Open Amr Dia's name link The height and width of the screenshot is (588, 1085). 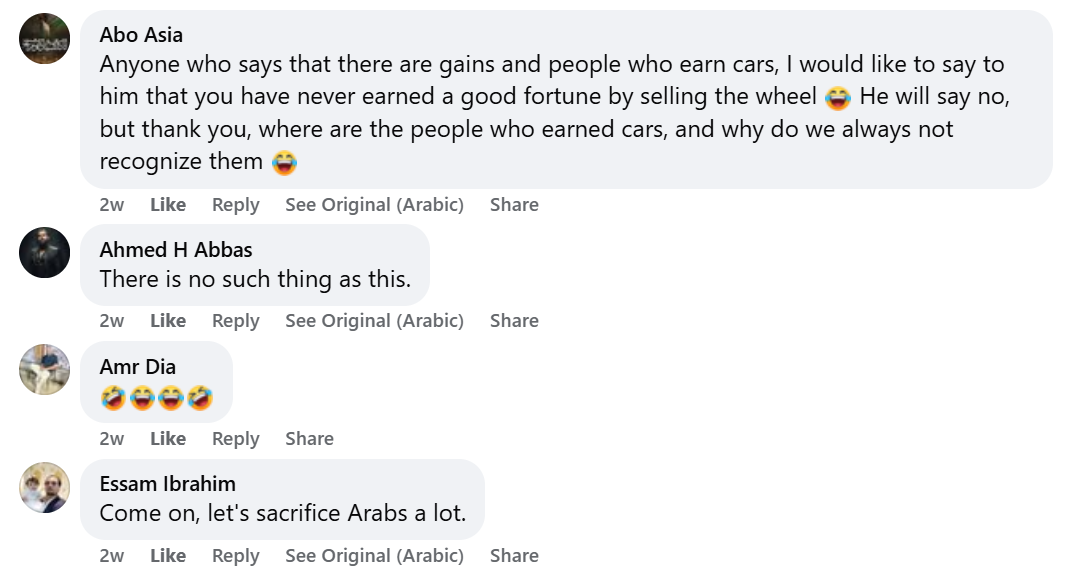(x=138, y=367)
